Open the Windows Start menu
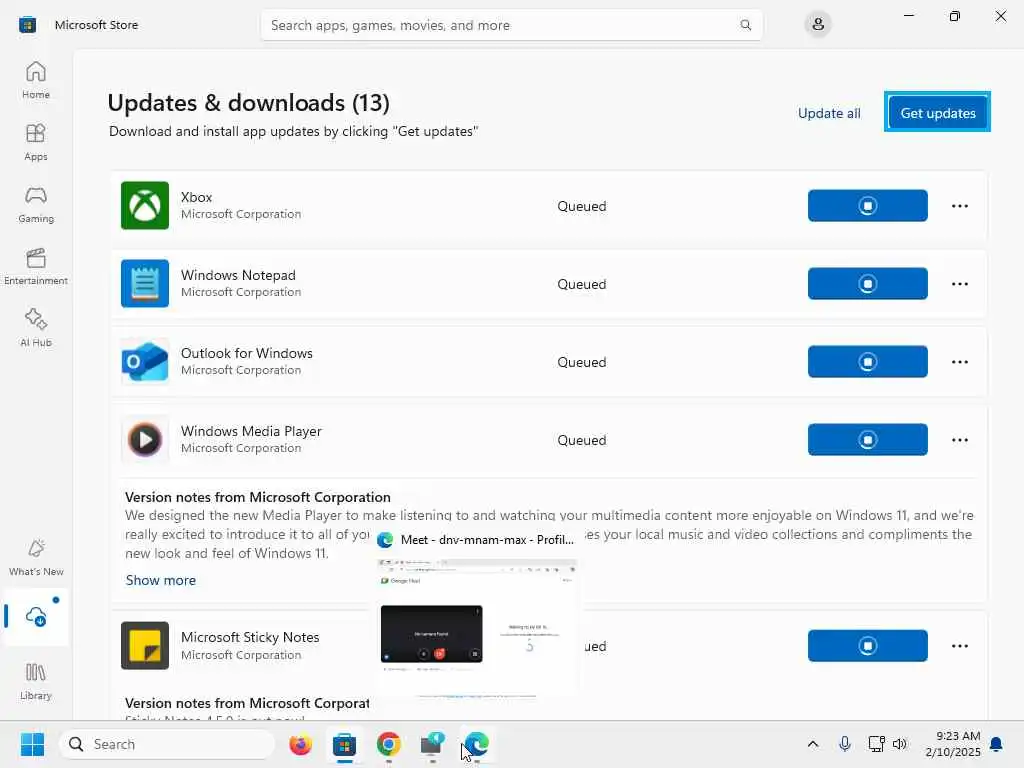The image size is (1024, 768). pyautogui.click(x=32, y=744)
